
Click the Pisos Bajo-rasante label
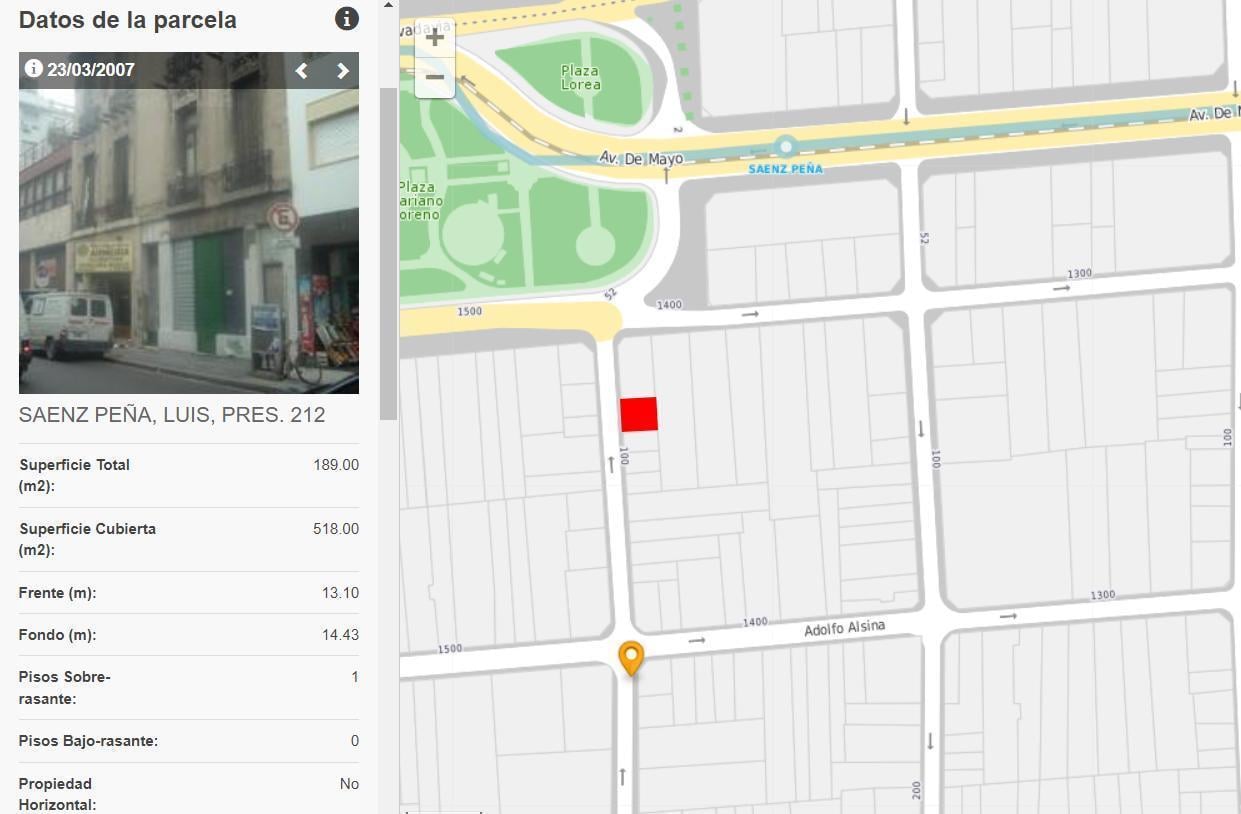89,741
